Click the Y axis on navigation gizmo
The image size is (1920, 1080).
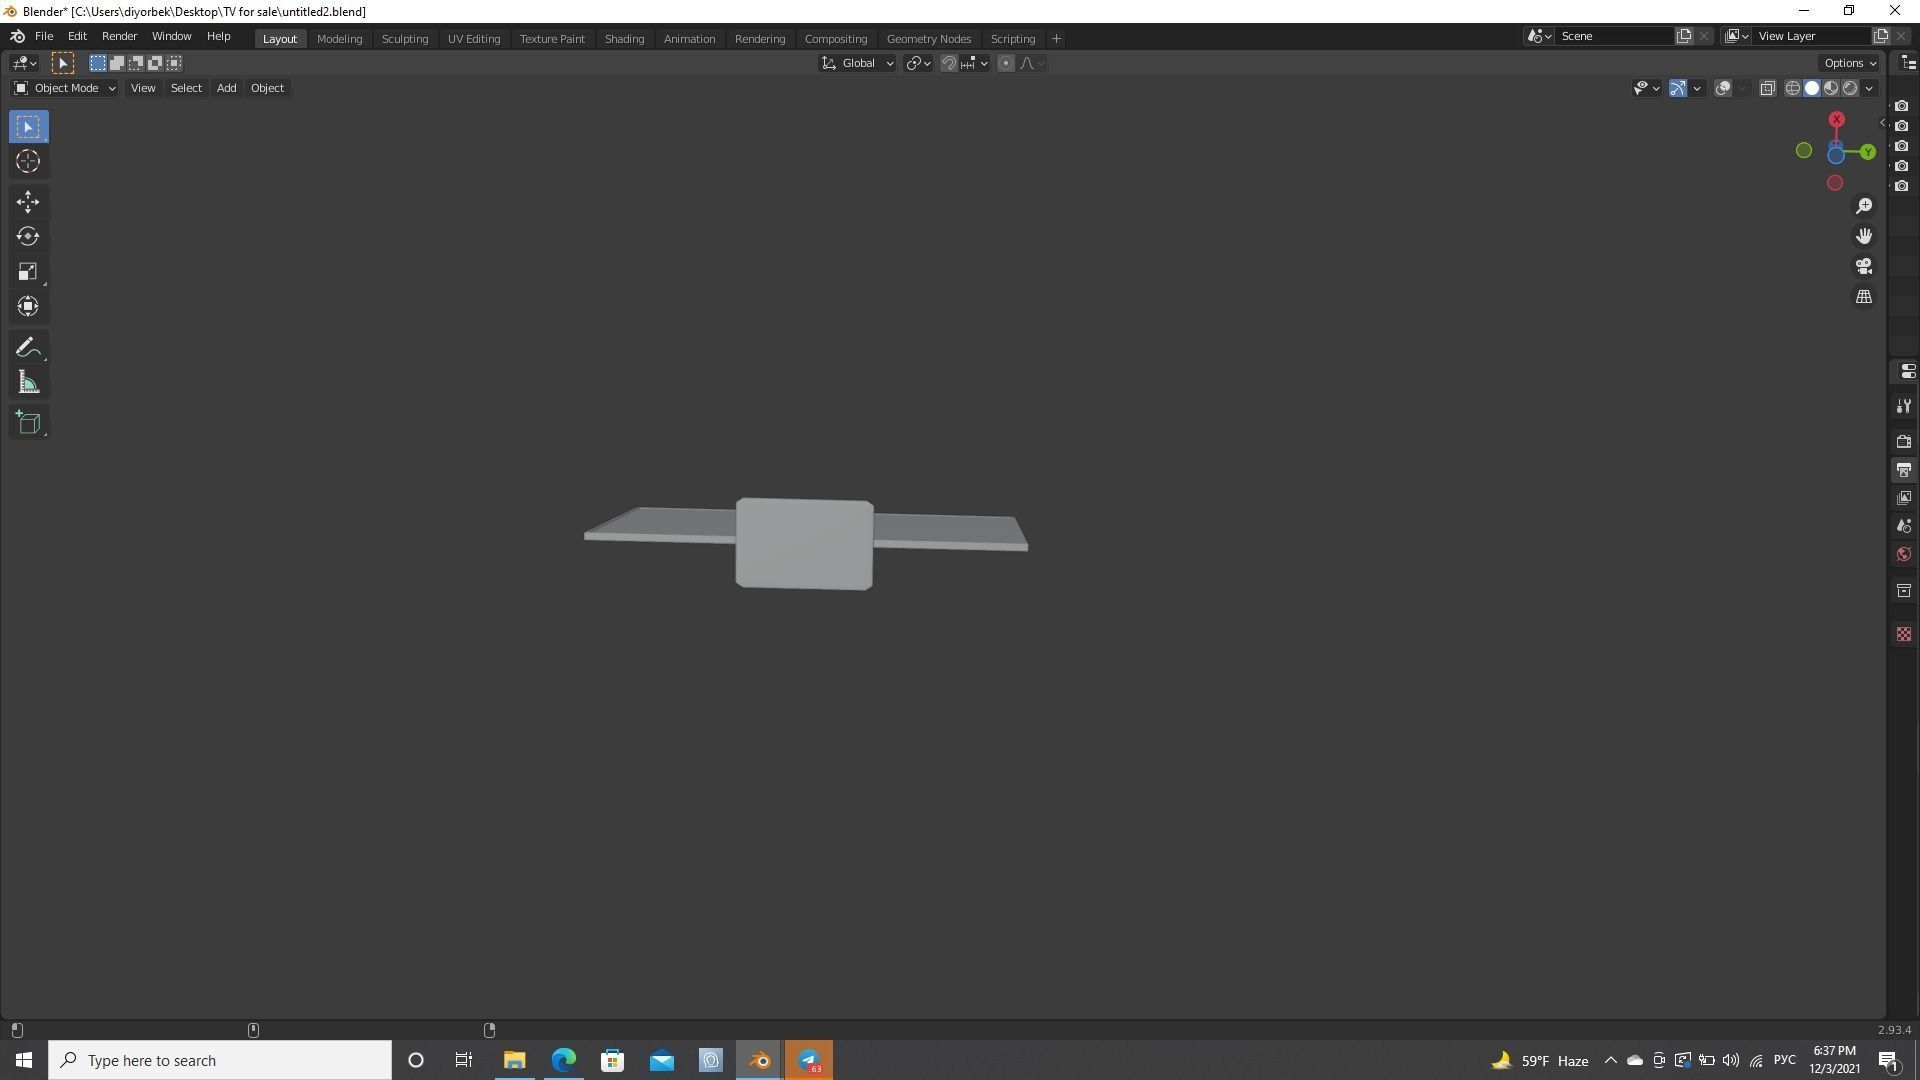click(1868, 152)
